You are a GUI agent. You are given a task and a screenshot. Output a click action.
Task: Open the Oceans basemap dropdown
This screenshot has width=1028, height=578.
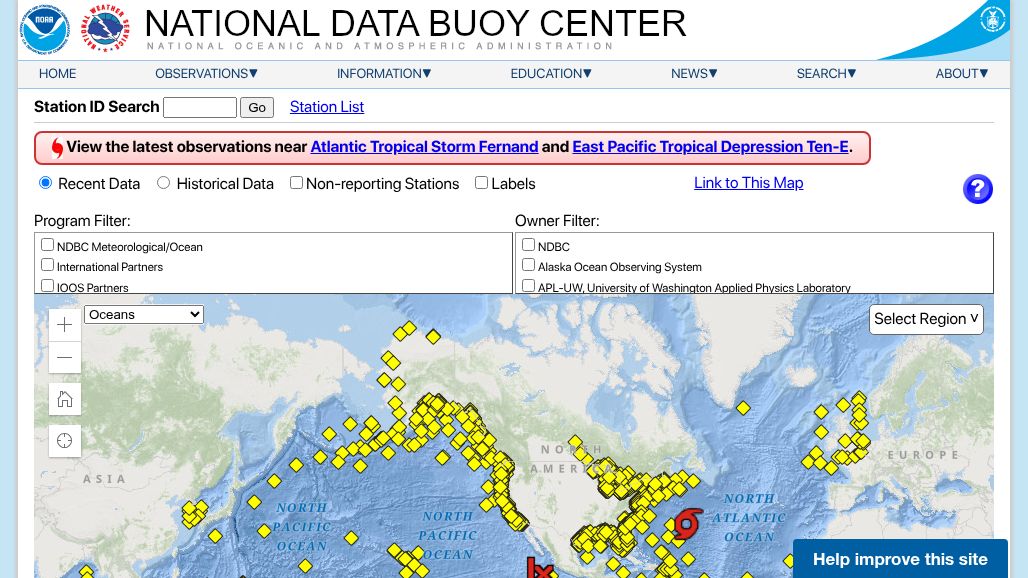[144, 315]
